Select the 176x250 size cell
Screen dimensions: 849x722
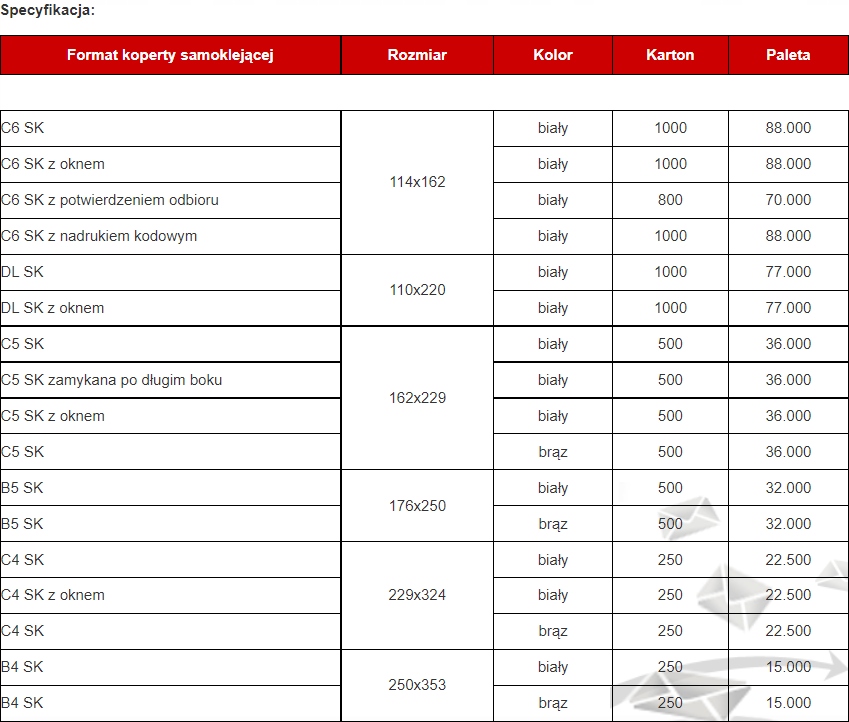417,506
